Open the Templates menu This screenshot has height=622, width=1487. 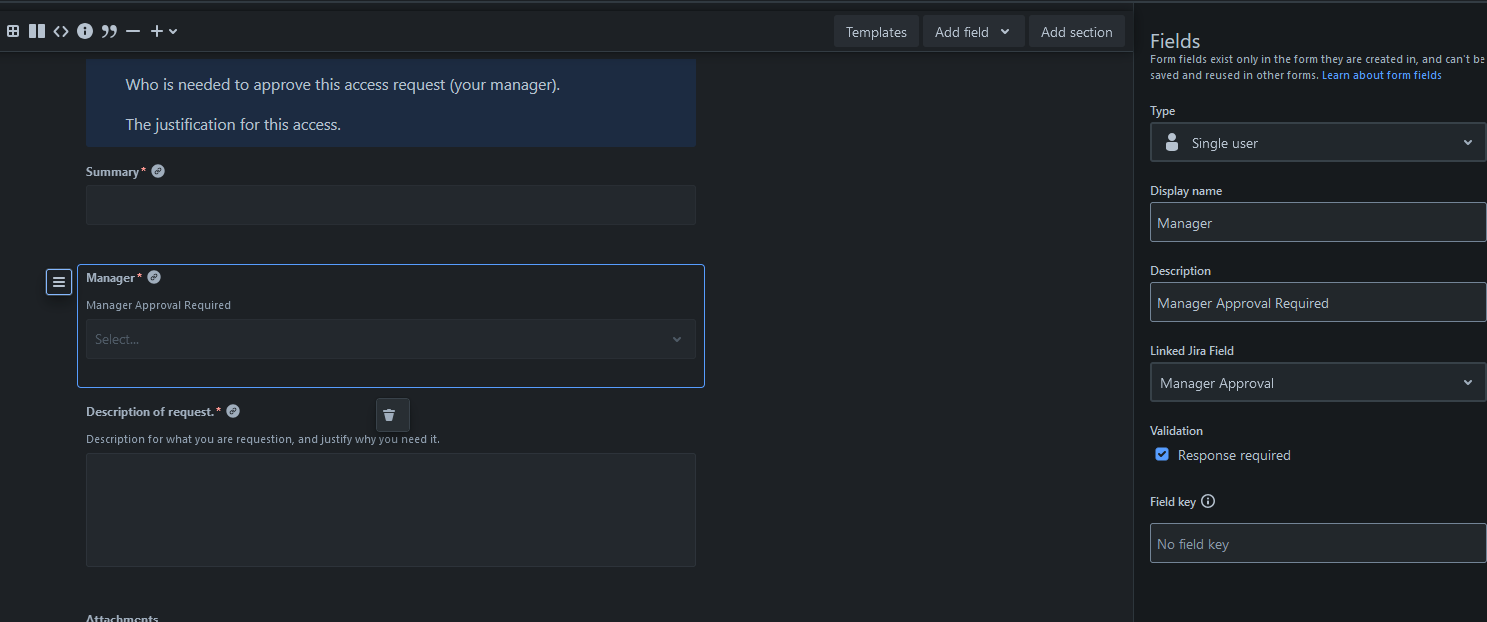(x=876, y=32)
